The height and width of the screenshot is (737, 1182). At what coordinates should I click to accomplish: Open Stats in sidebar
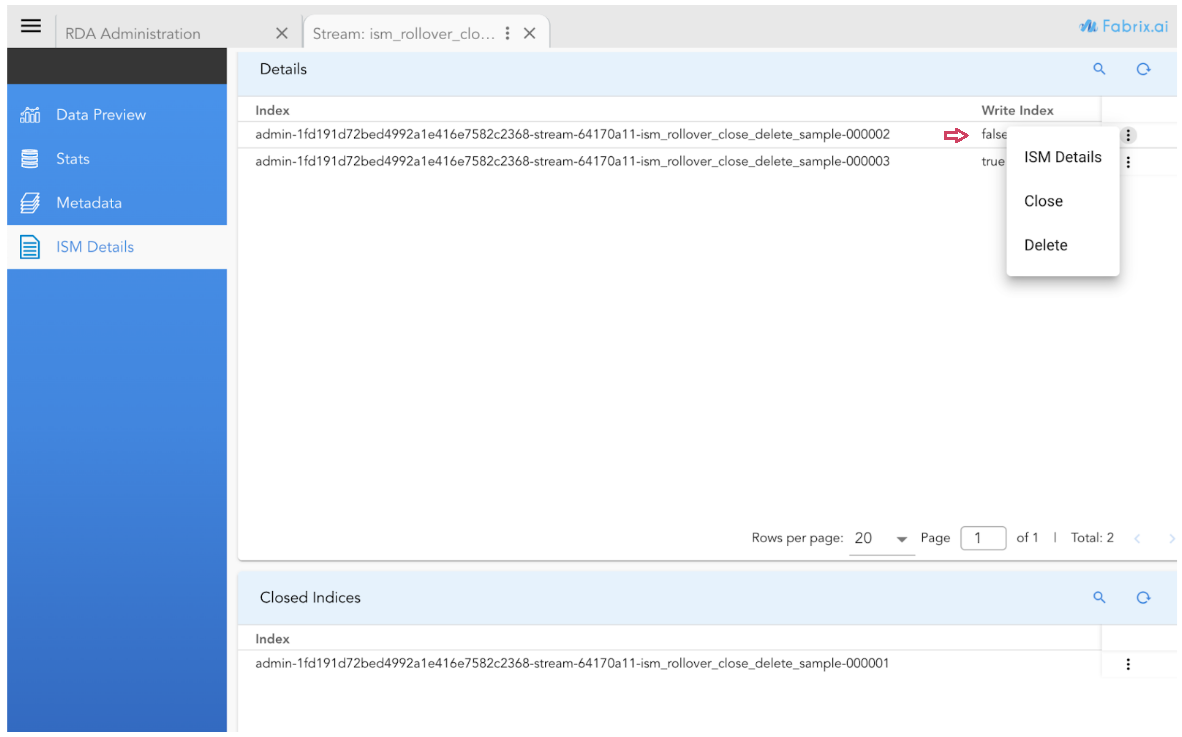[x=72, y=159]
